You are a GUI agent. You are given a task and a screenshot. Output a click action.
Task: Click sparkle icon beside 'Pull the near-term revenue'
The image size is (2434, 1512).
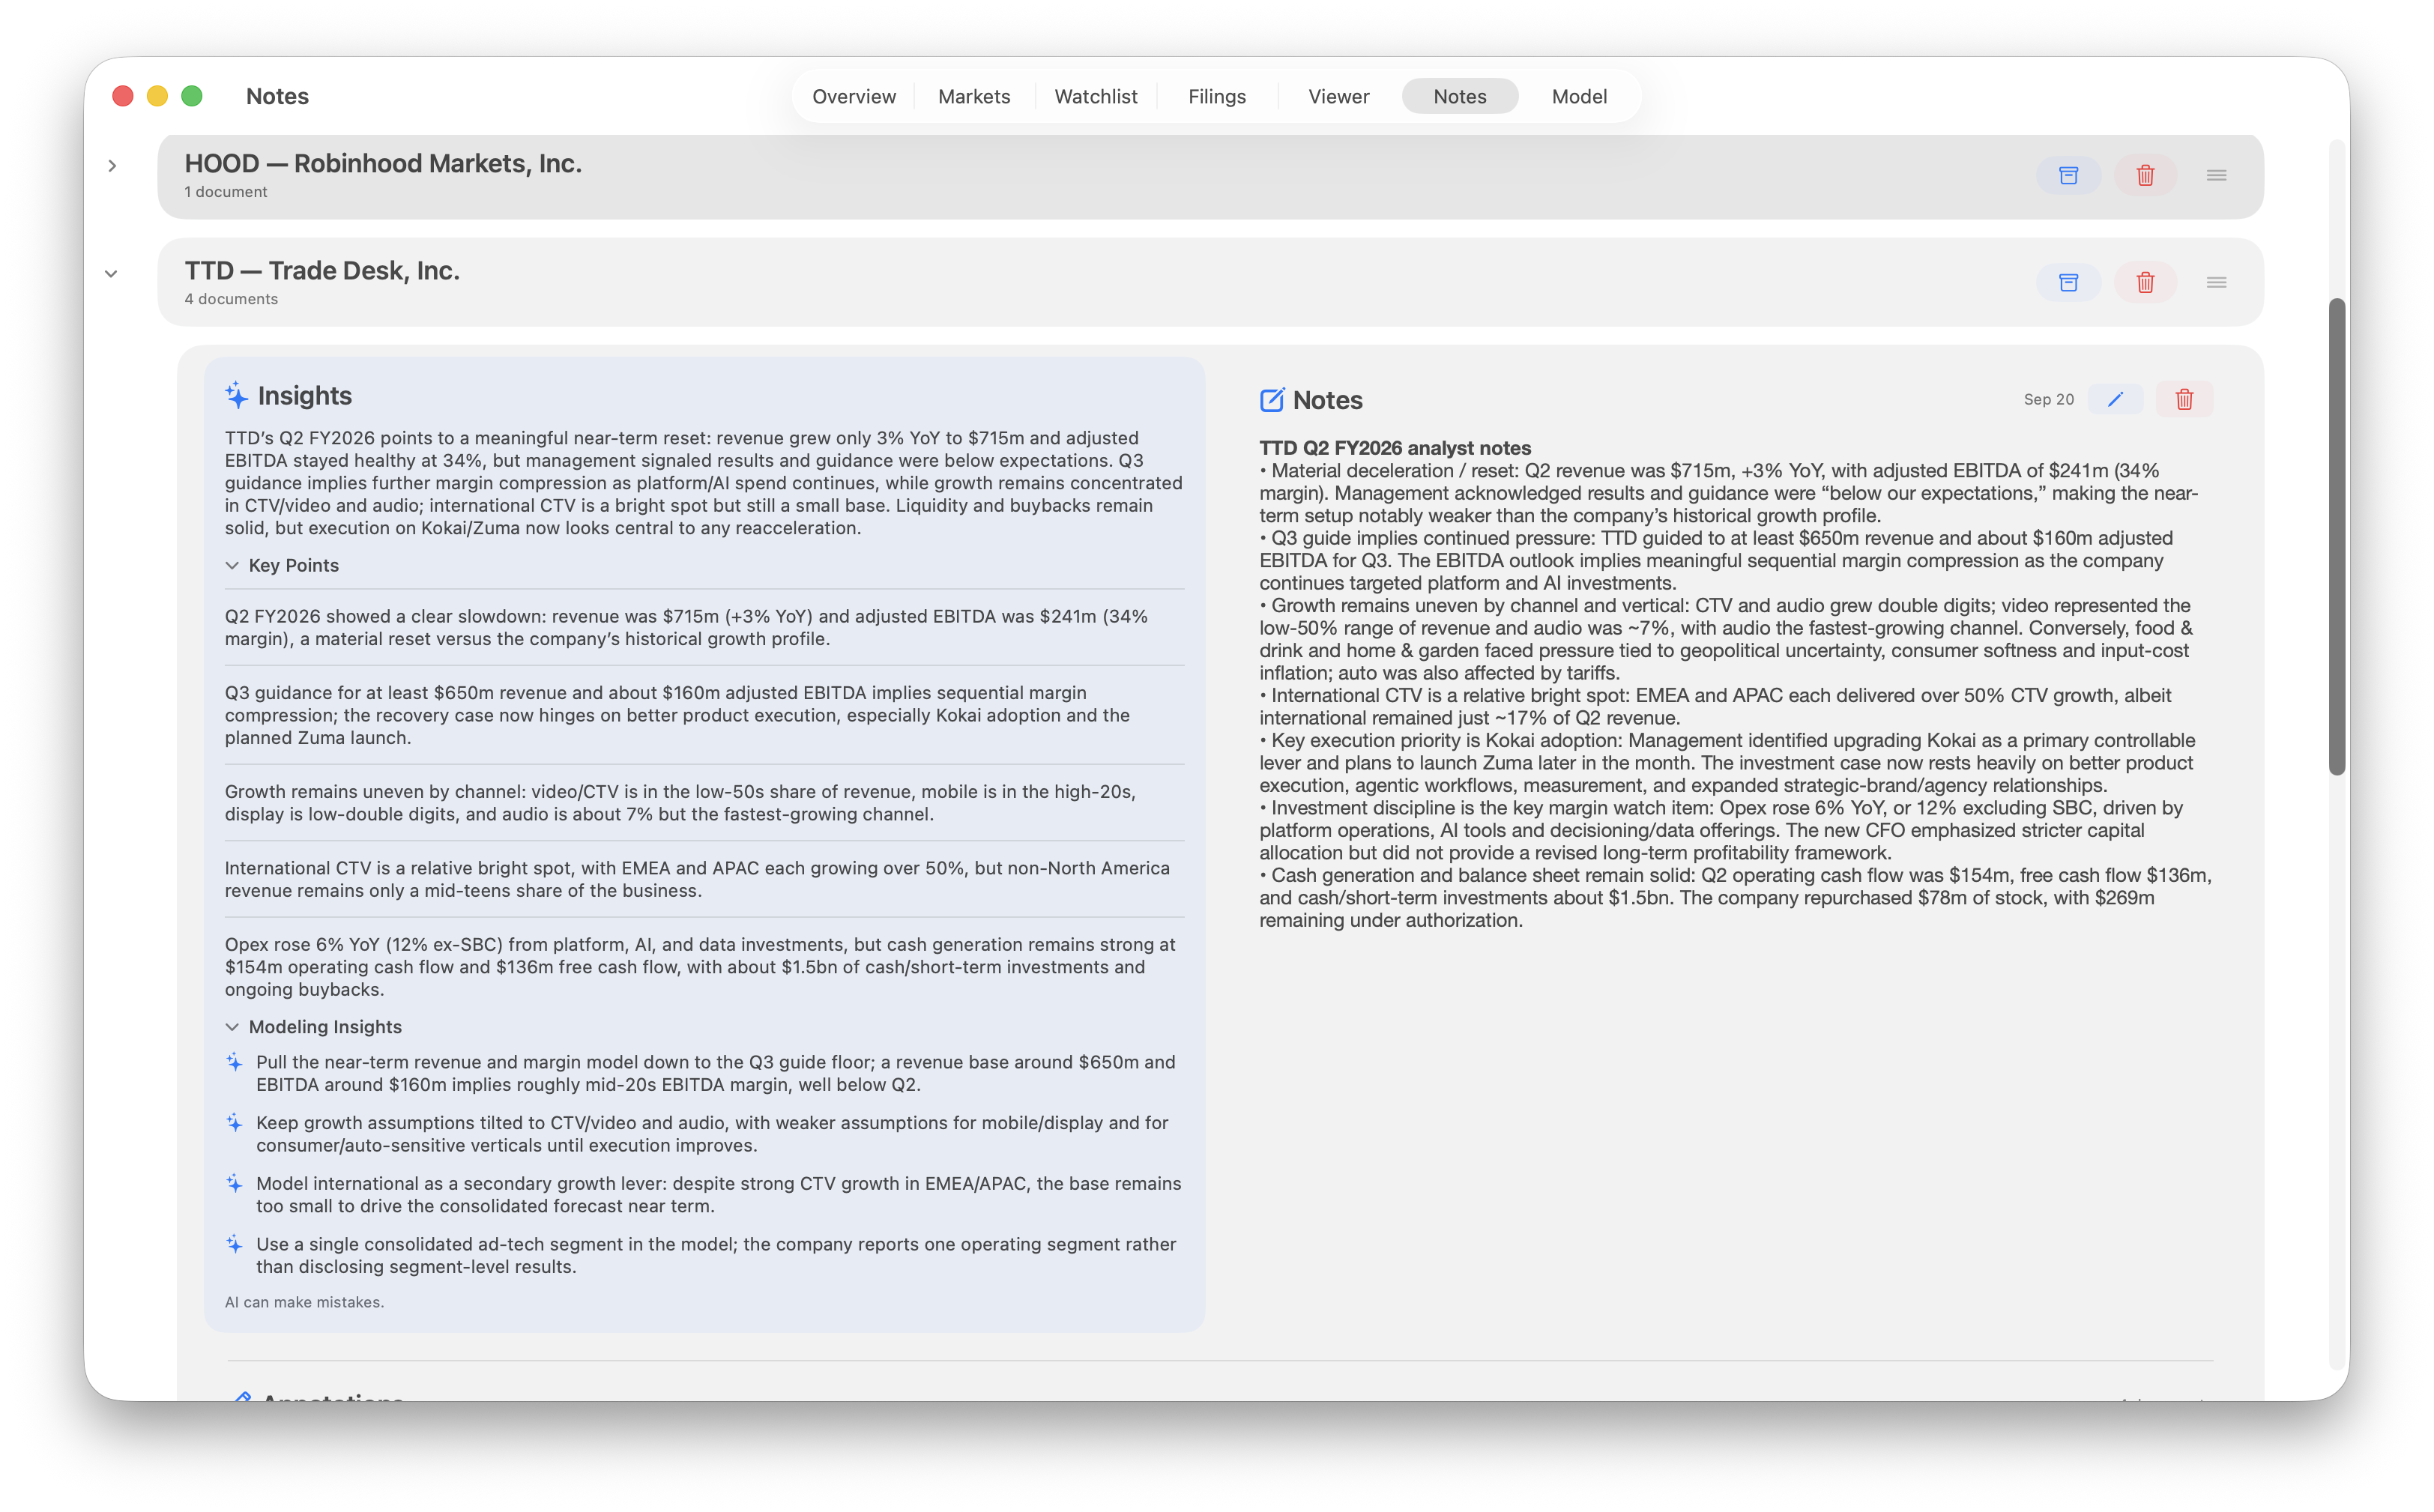[x=234, y=1062]
